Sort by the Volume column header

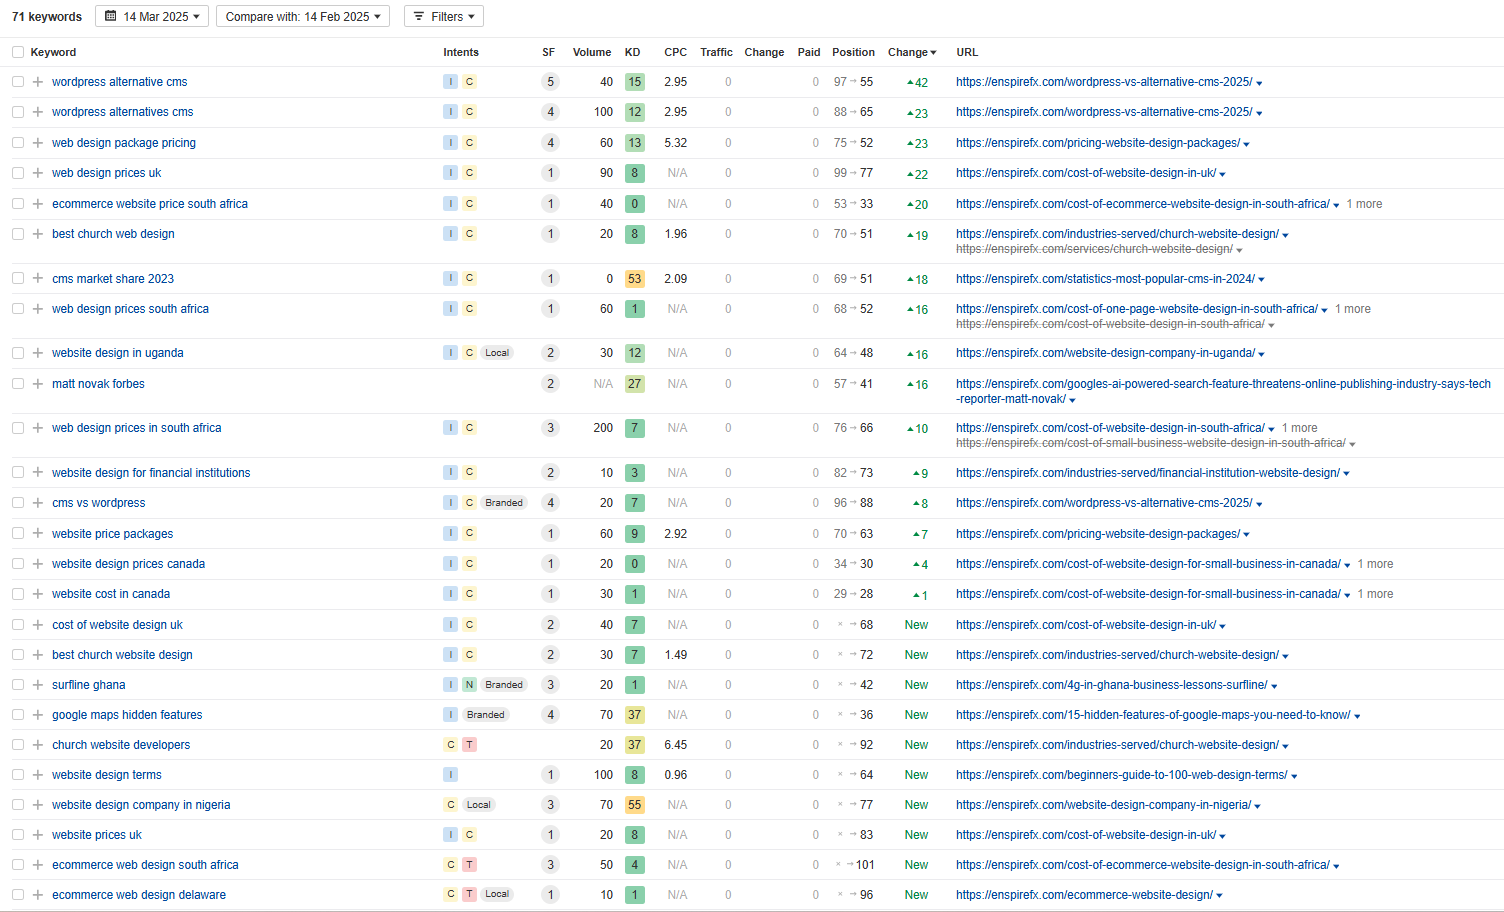[x=591, y=52]
